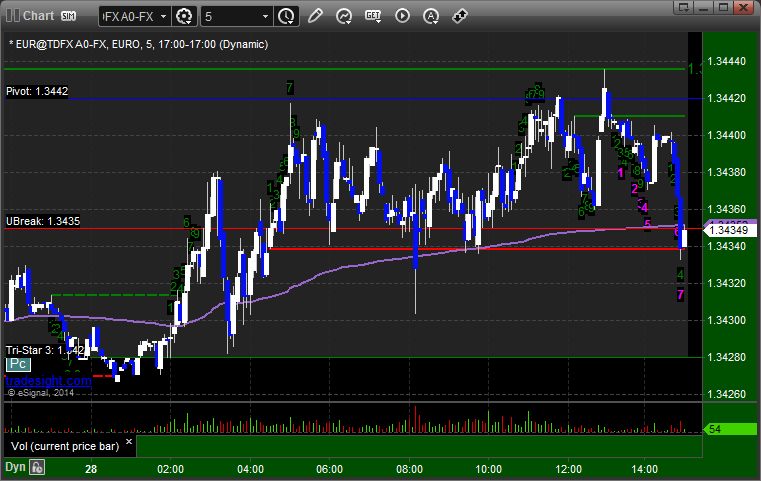Open the studies chart-line icon menu
761x481 pixels.
tap(344, 17)
